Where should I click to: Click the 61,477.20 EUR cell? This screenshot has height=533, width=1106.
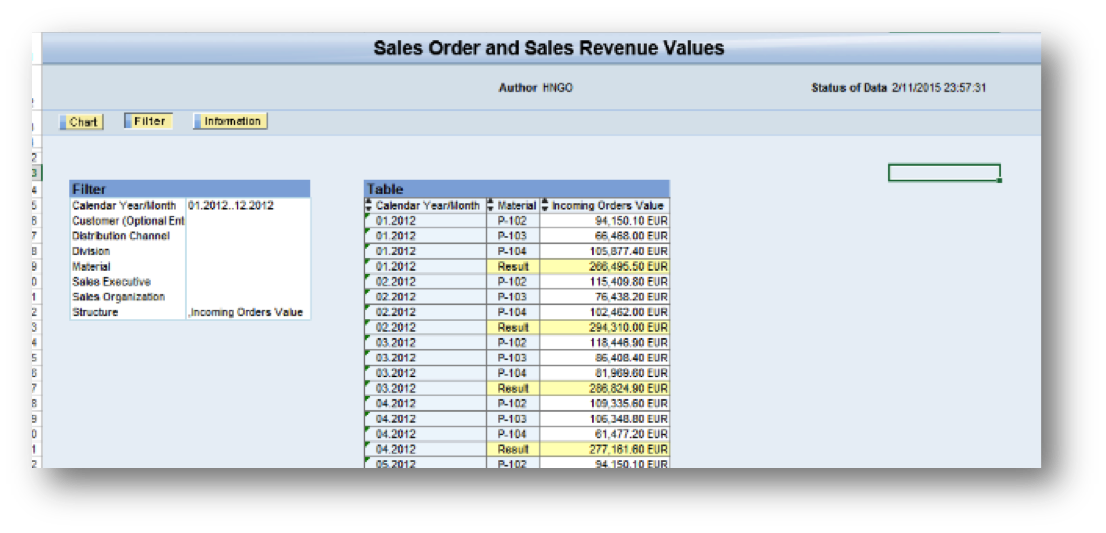(x=605, y=434)
